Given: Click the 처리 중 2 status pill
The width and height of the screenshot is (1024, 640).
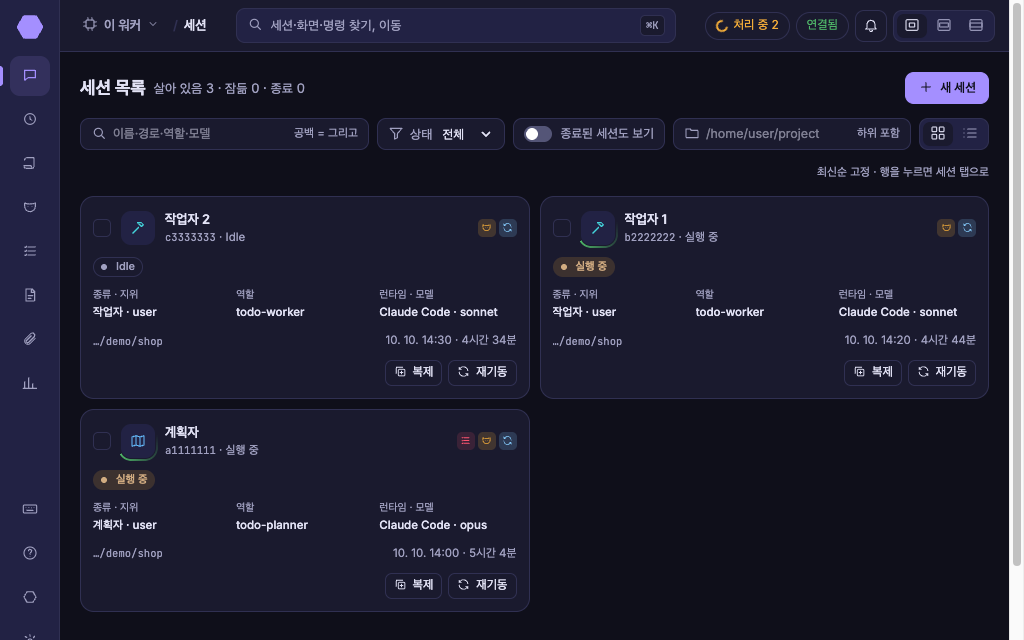Looking at the screenshot, I should [747, 25].
